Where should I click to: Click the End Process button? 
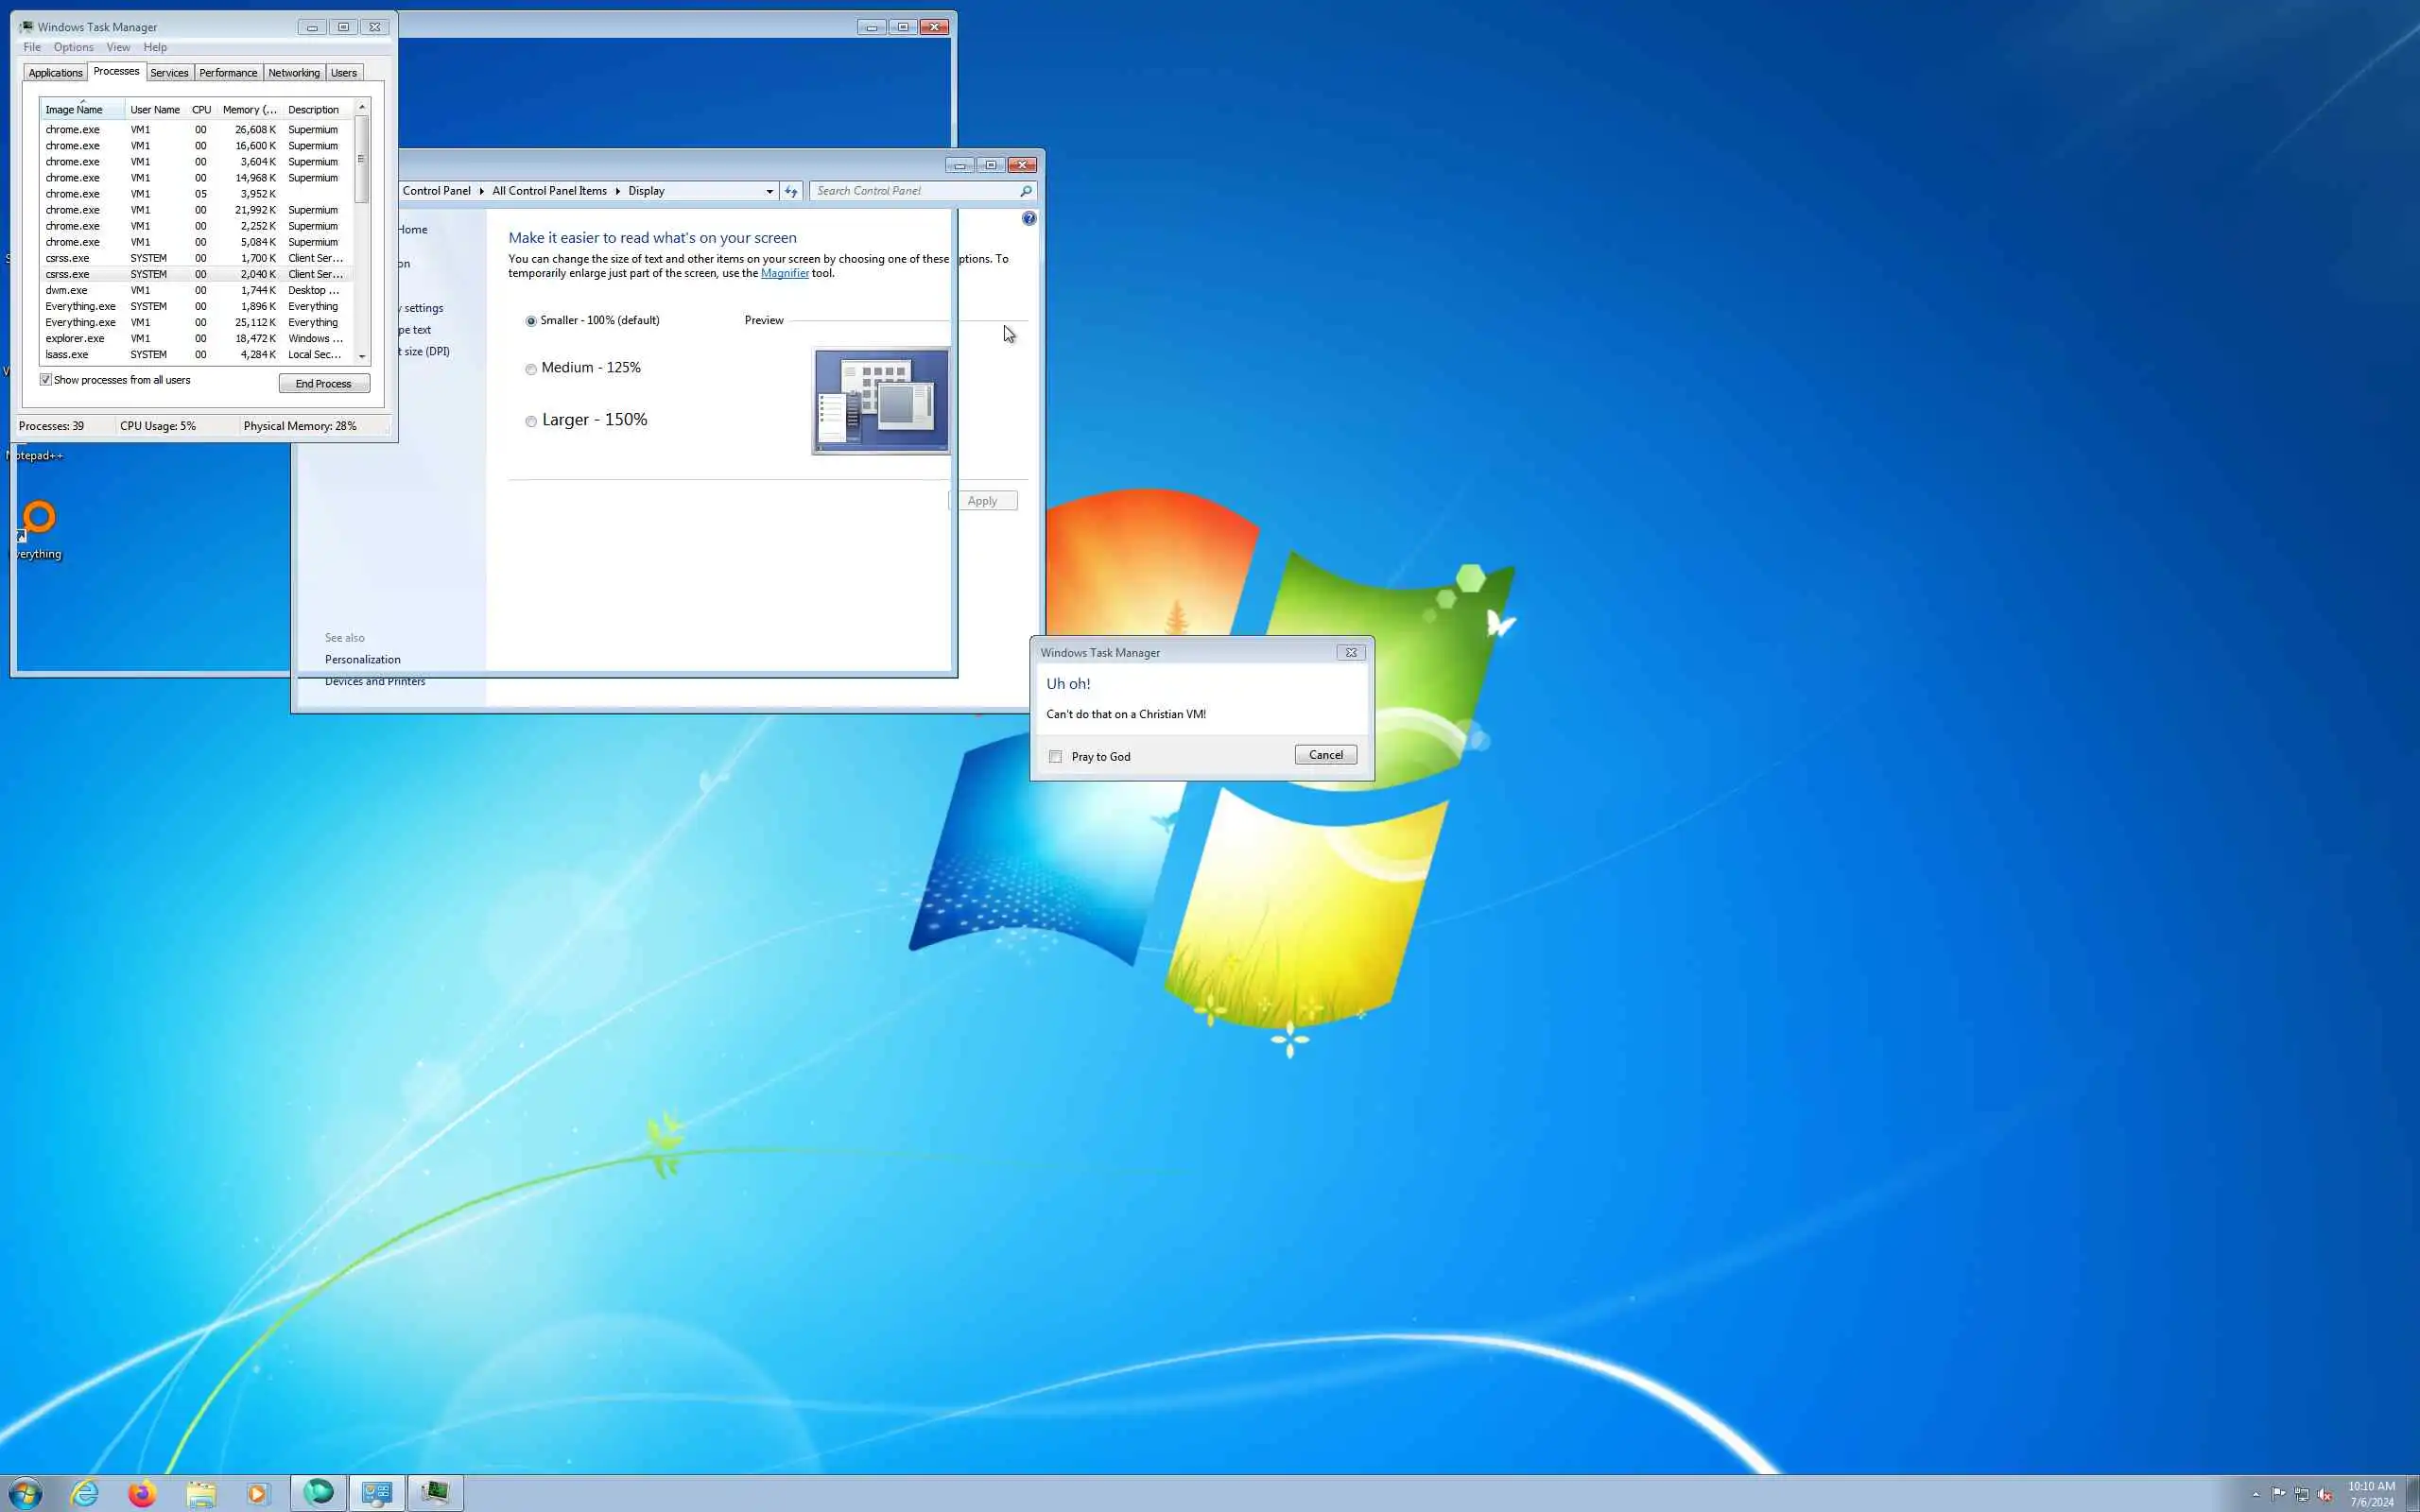tap(324, 383)
